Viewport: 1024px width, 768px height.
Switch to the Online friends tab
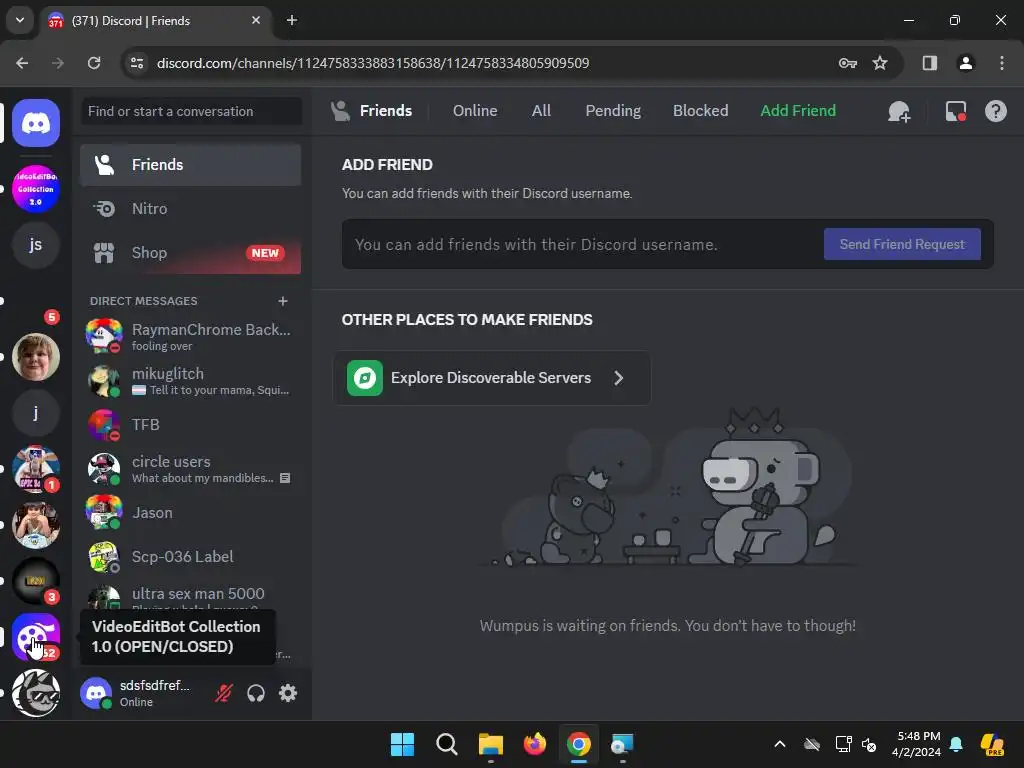click(475, 111)
